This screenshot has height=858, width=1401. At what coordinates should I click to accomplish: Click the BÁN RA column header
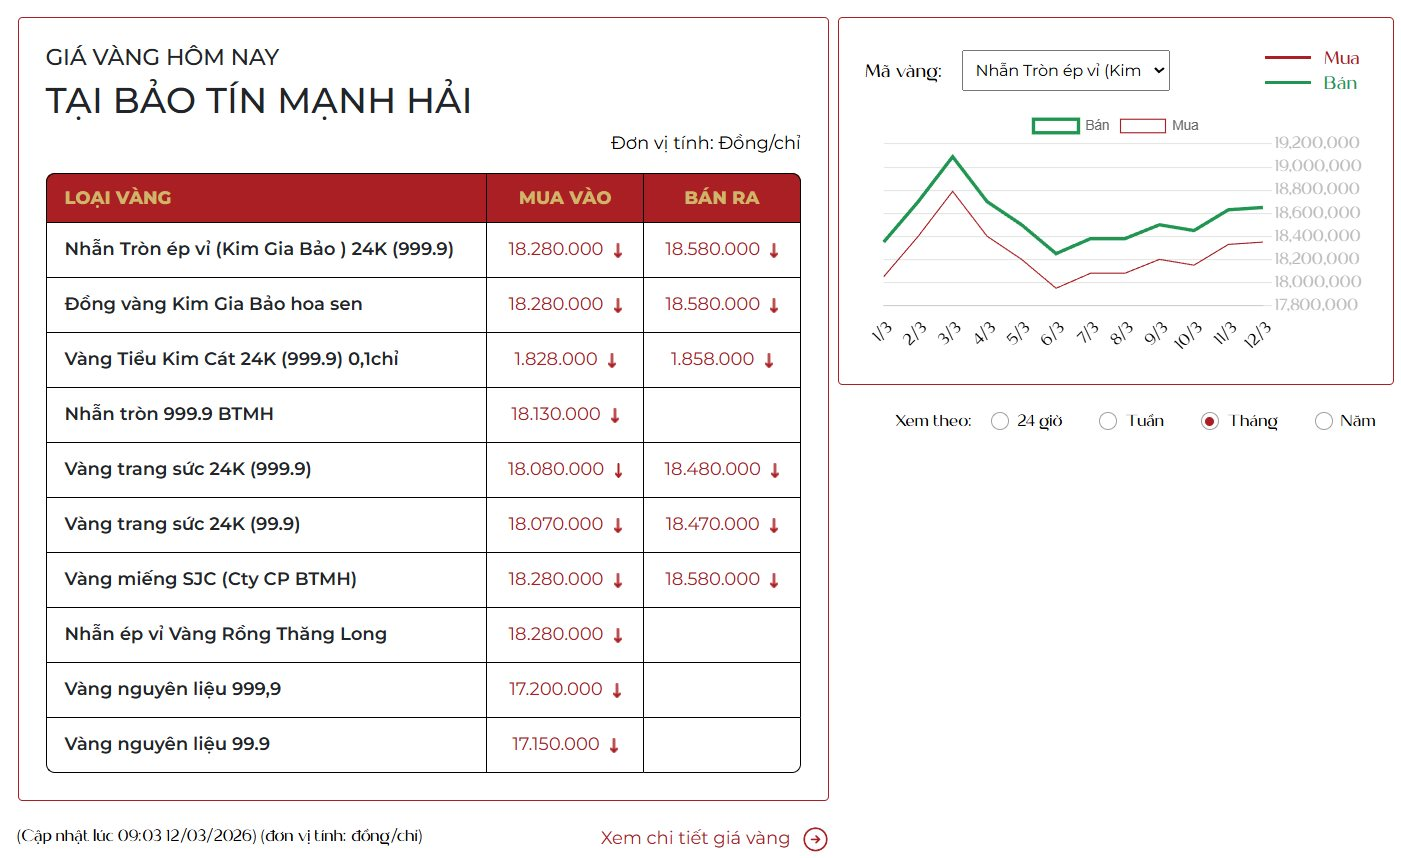721,198
